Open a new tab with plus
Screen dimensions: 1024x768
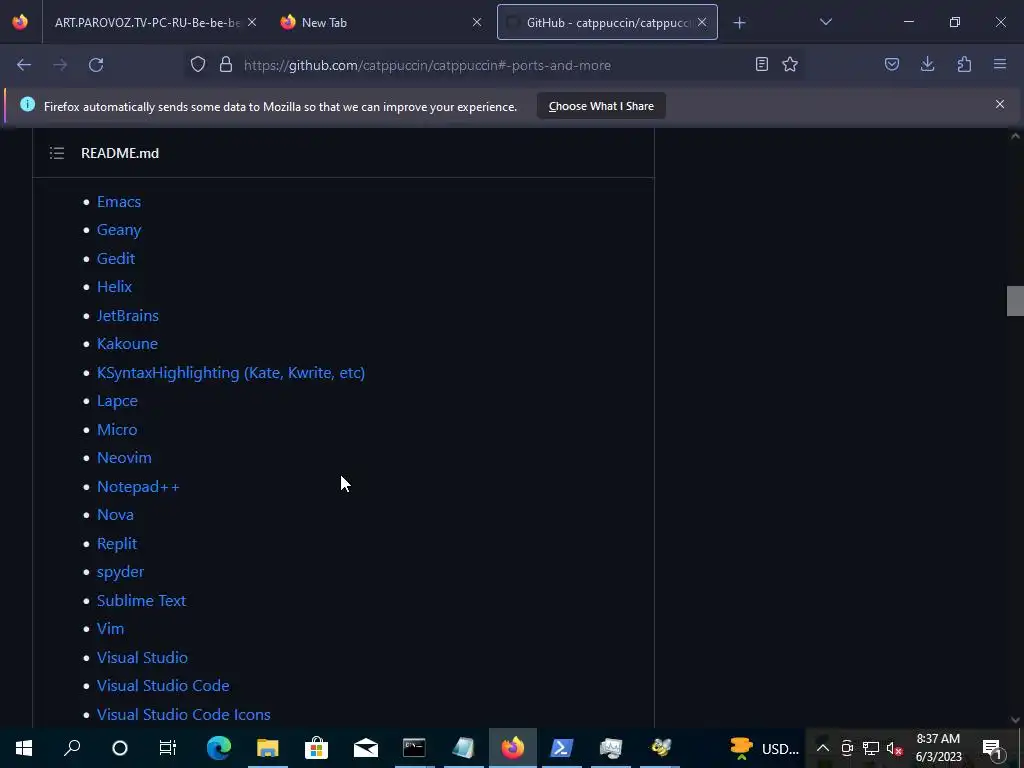739,23
